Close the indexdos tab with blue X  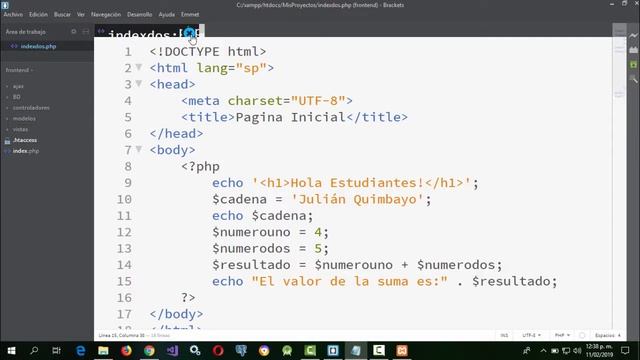(189, 33)
